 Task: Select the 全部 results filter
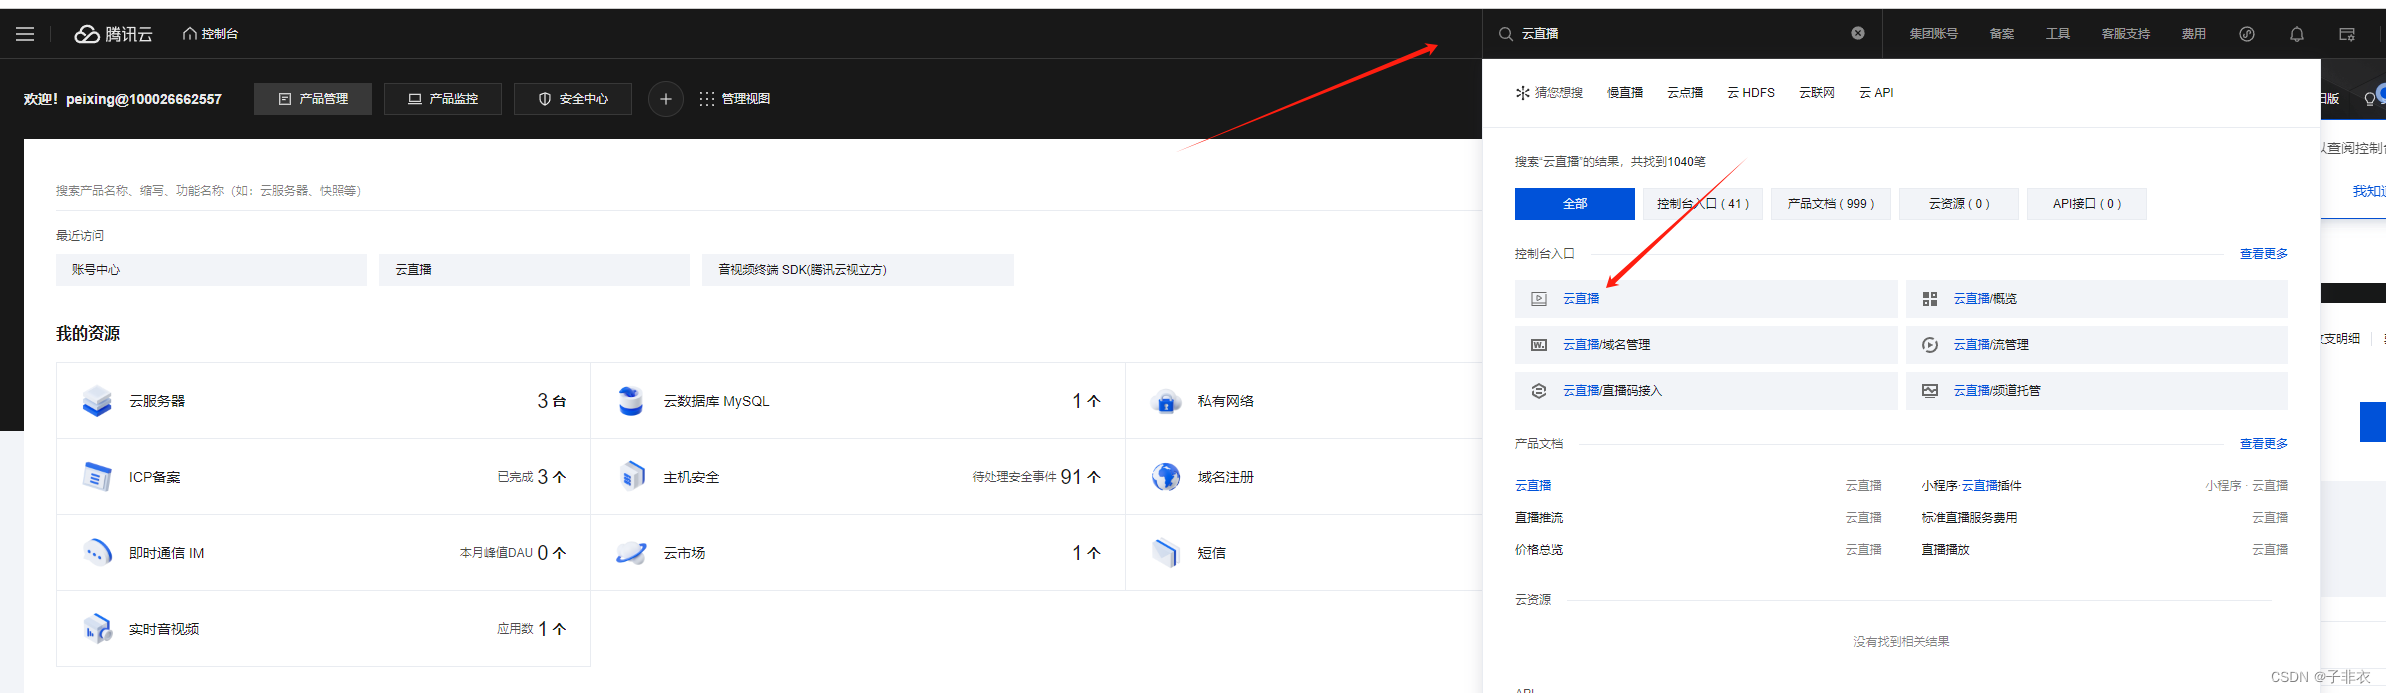pos(1575,204)
